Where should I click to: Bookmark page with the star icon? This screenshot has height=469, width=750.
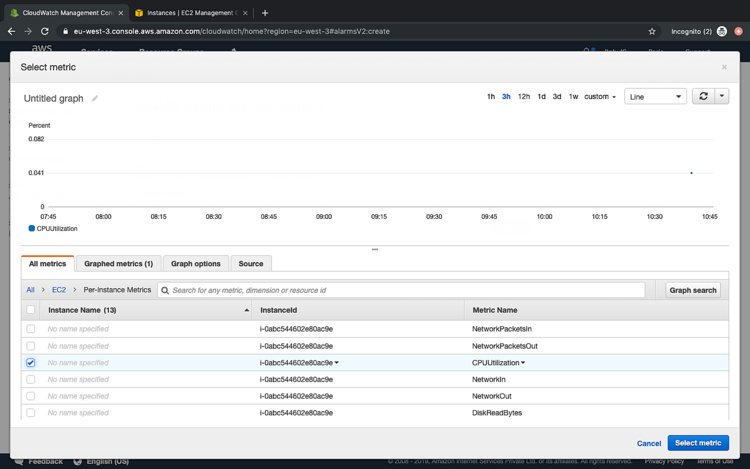(x=652, y=31)
